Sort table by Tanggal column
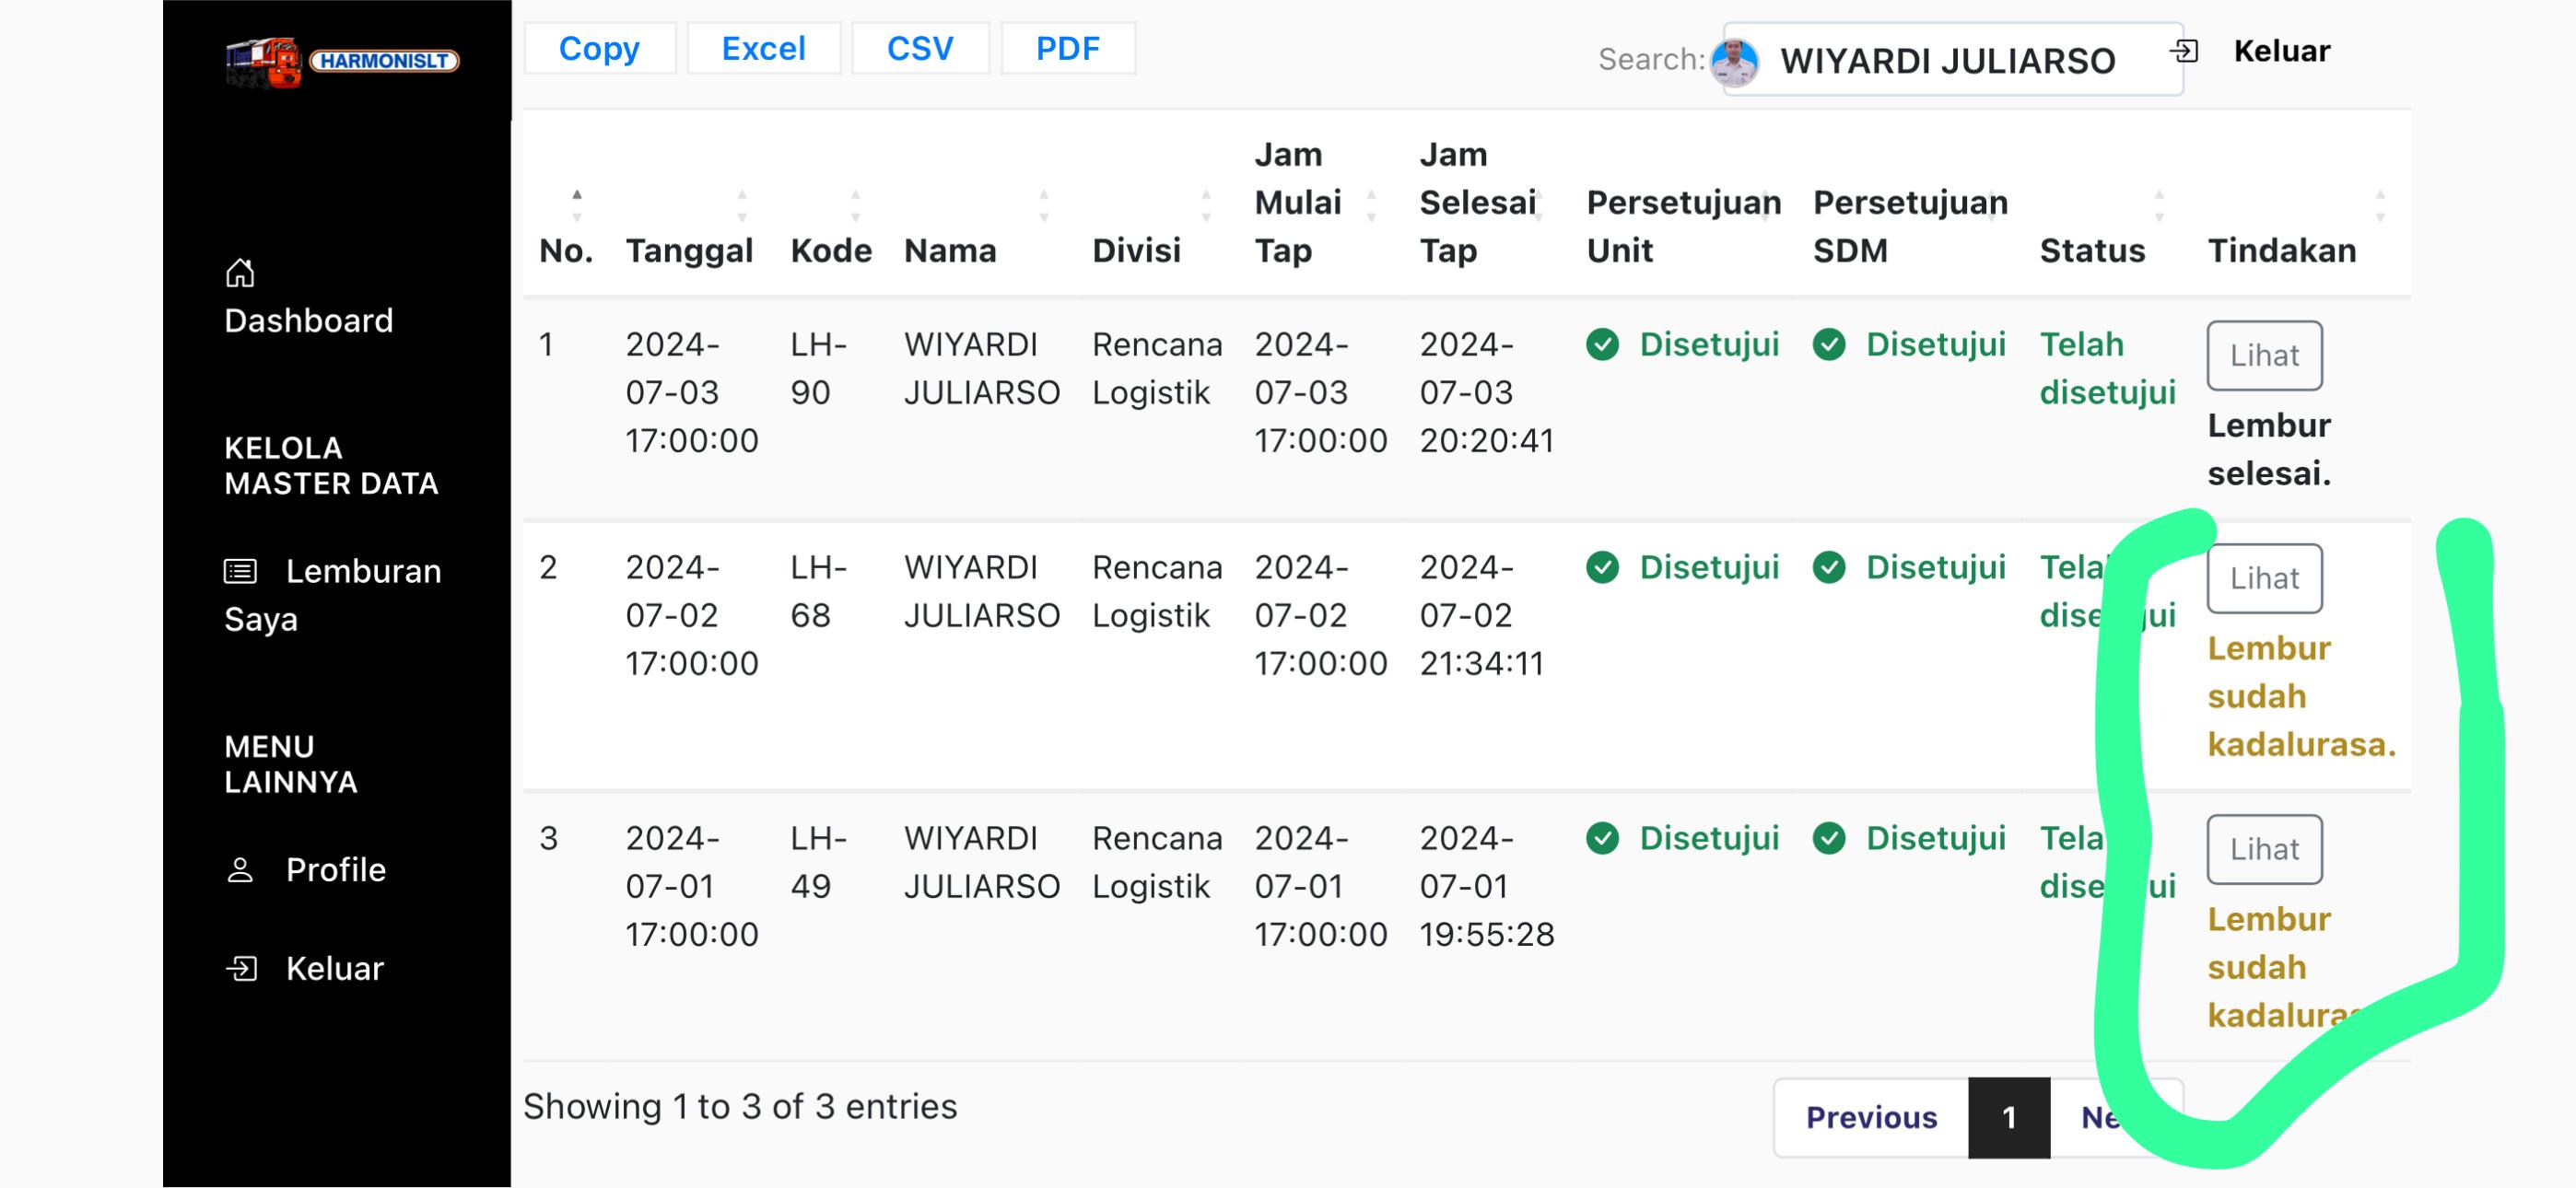Screen dimensions: 2576x1188 689,250
